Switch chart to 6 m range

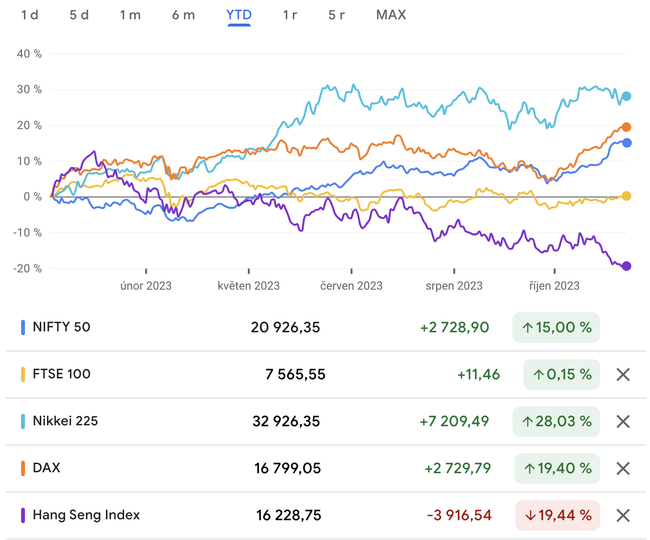183,15
